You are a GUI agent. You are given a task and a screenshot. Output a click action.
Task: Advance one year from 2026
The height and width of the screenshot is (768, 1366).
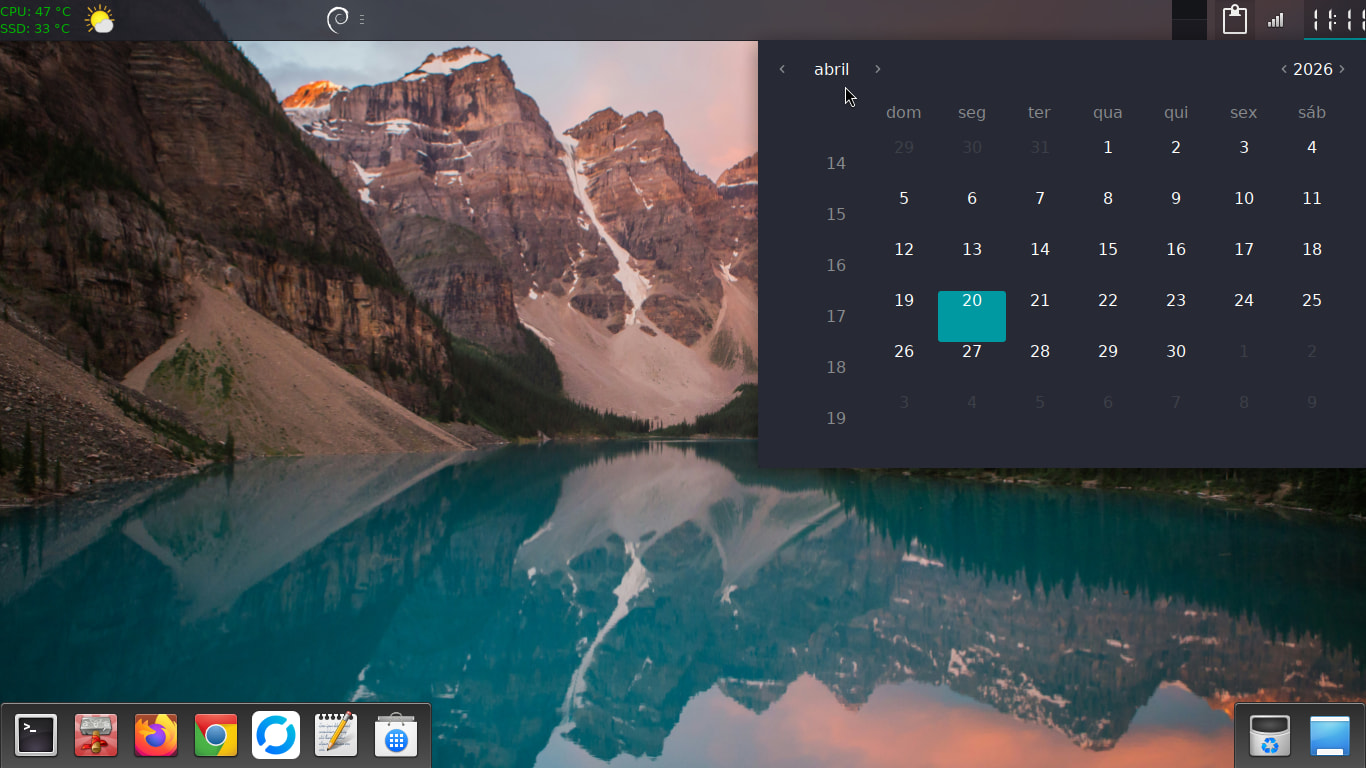(x=1342, y=69)
